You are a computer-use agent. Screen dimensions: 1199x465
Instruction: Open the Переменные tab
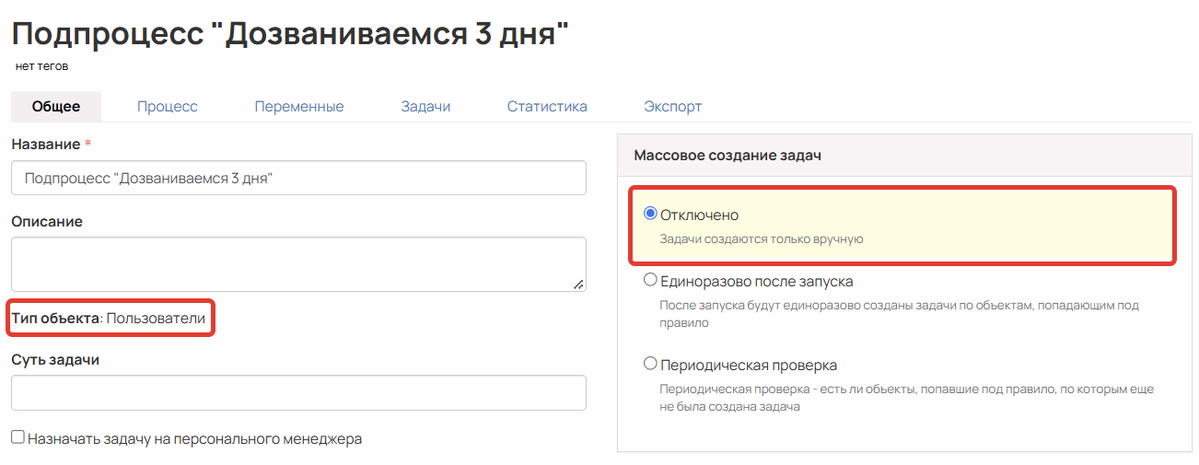299,106
